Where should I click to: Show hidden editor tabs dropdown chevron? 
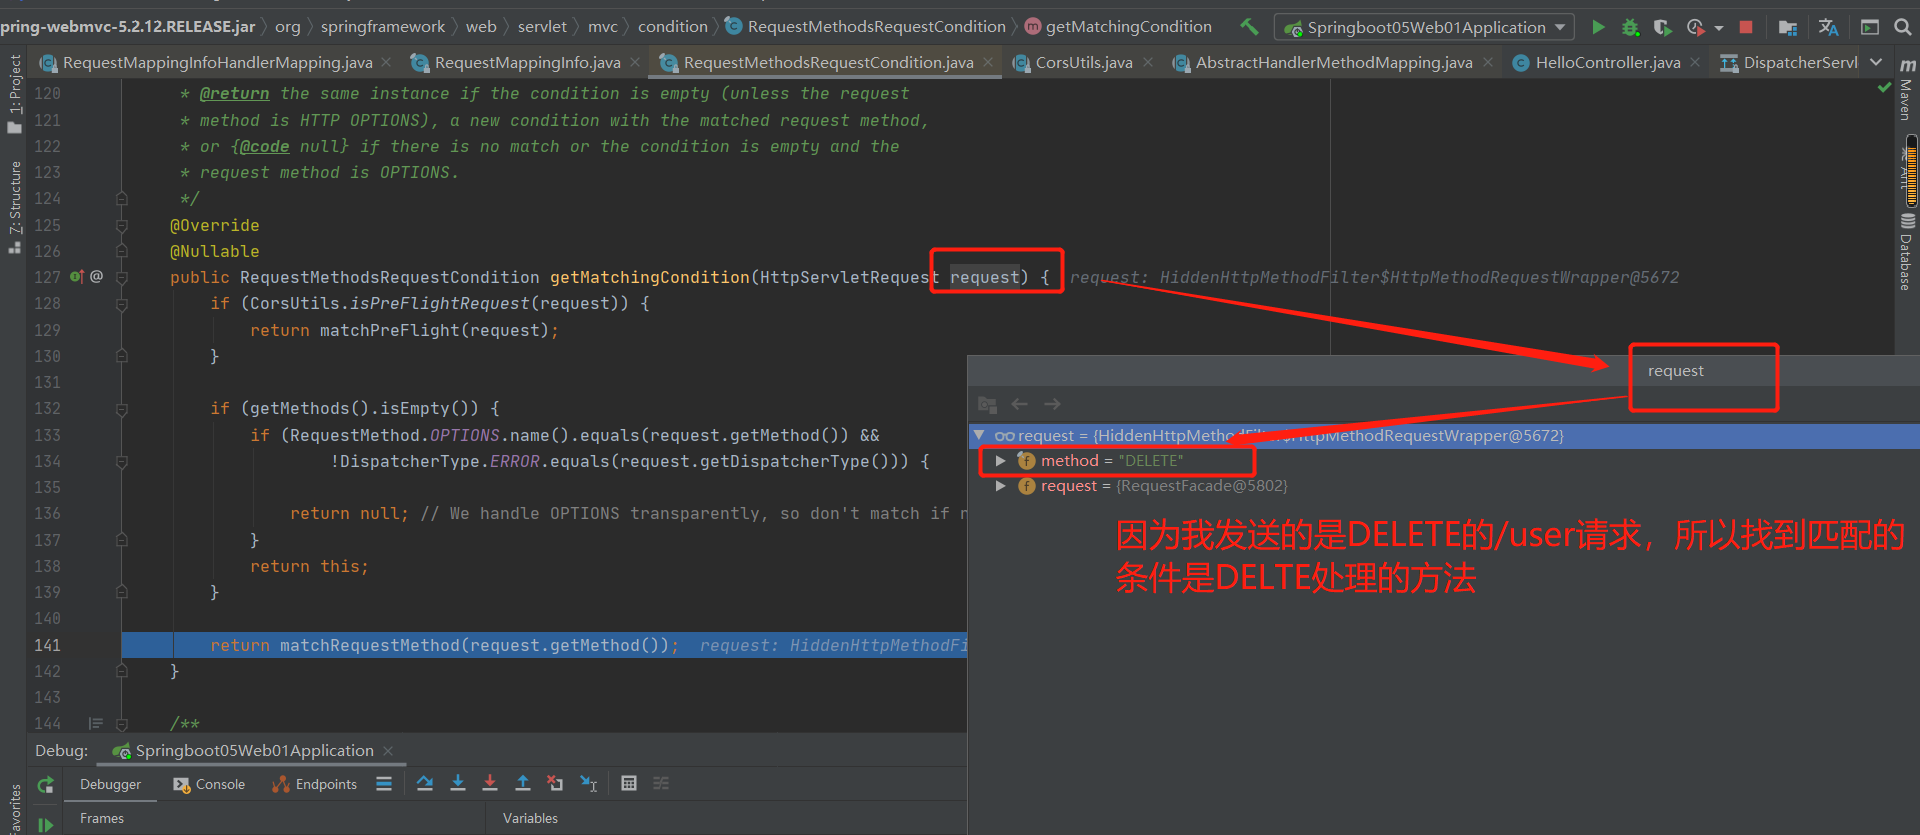point(1876,62)
